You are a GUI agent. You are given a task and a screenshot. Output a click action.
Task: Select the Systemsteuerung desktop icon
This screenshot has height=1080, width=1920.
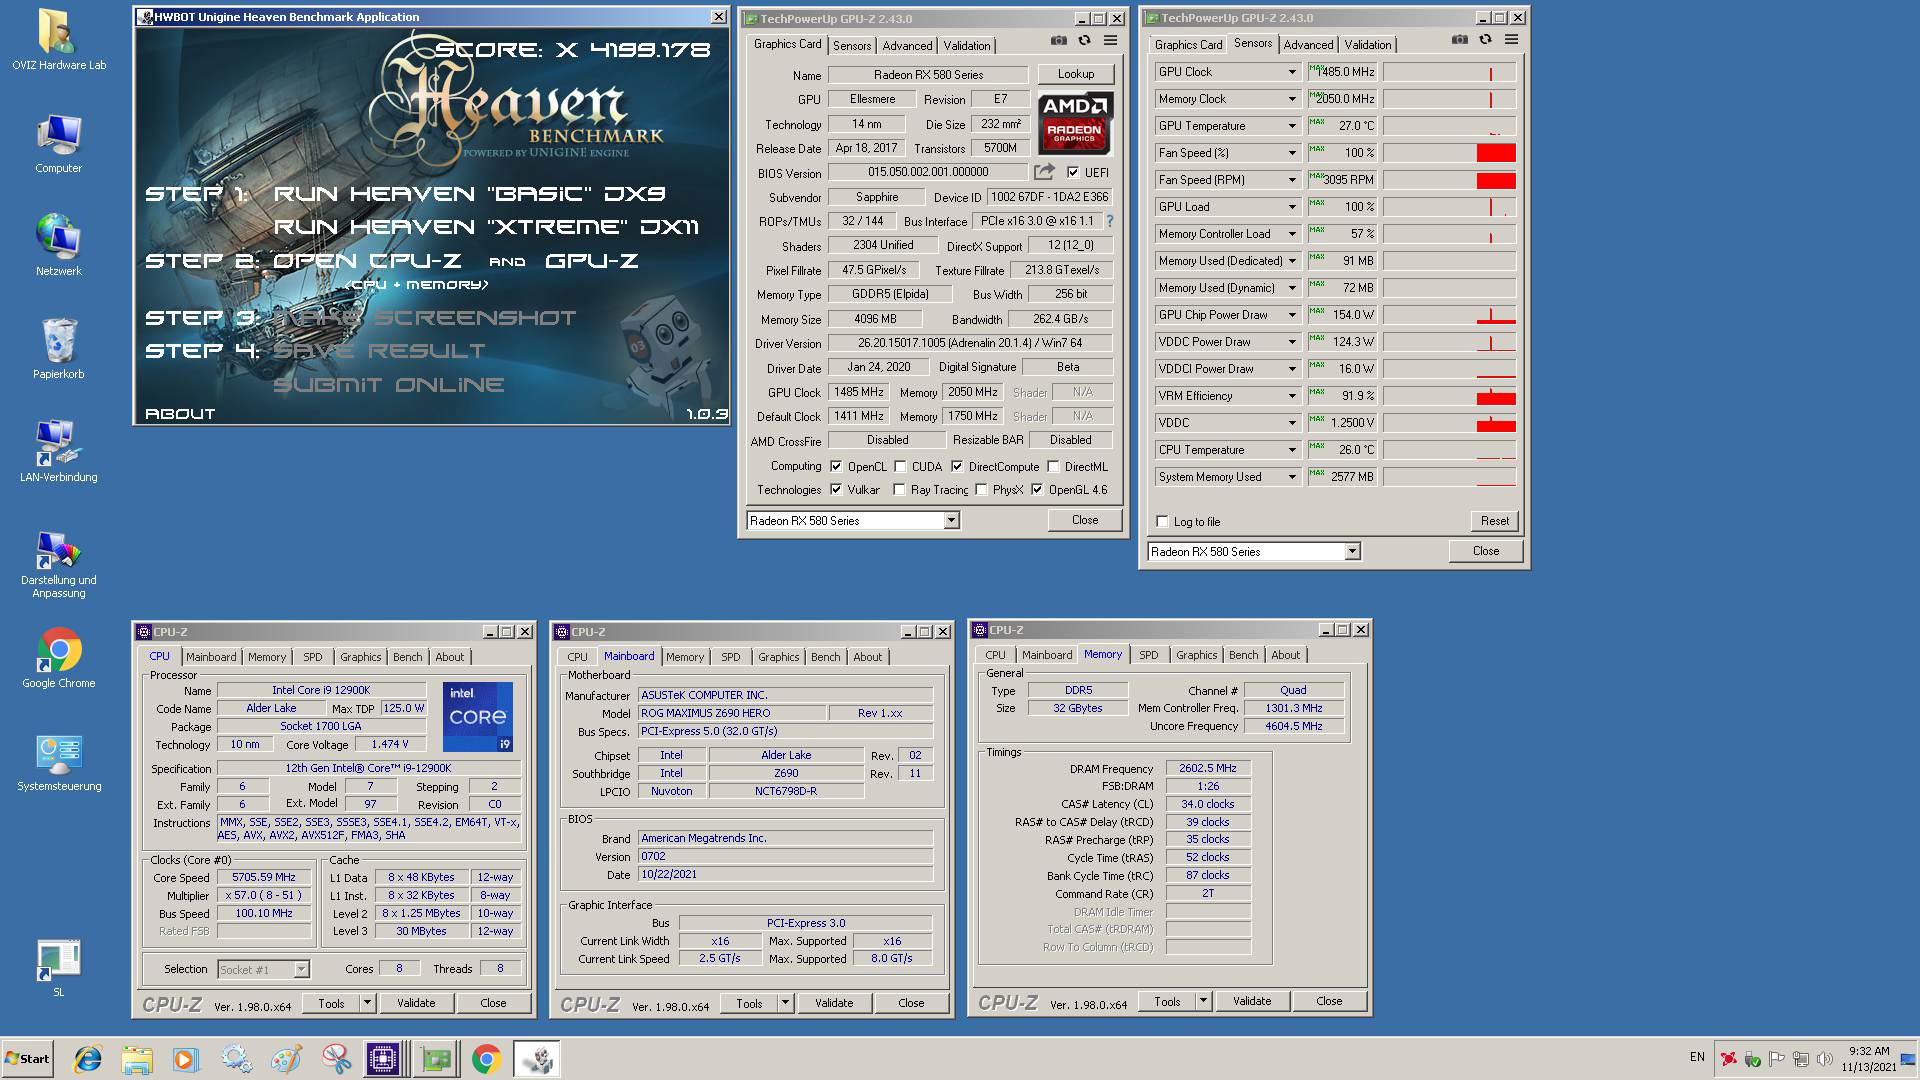pos(59,763)
